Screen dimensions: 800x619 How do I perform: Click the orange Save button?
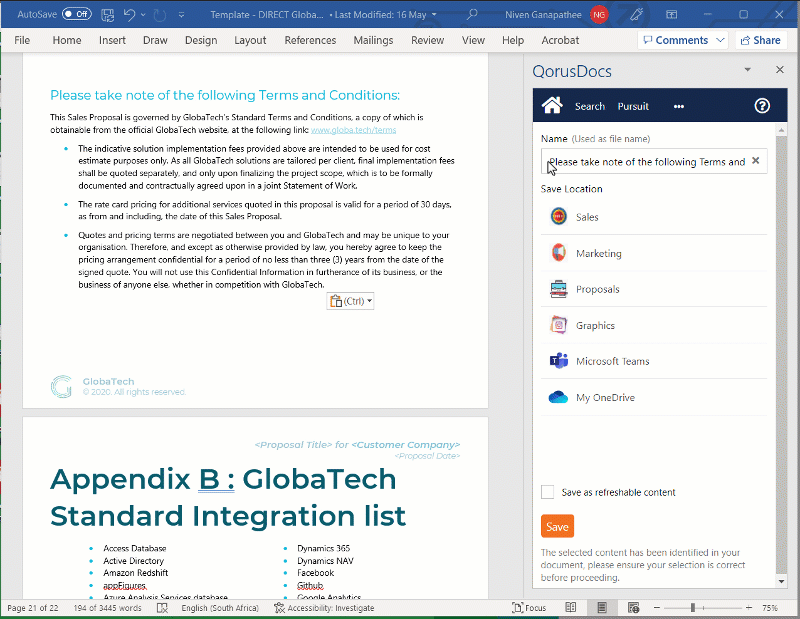click(x=557, y=526)
